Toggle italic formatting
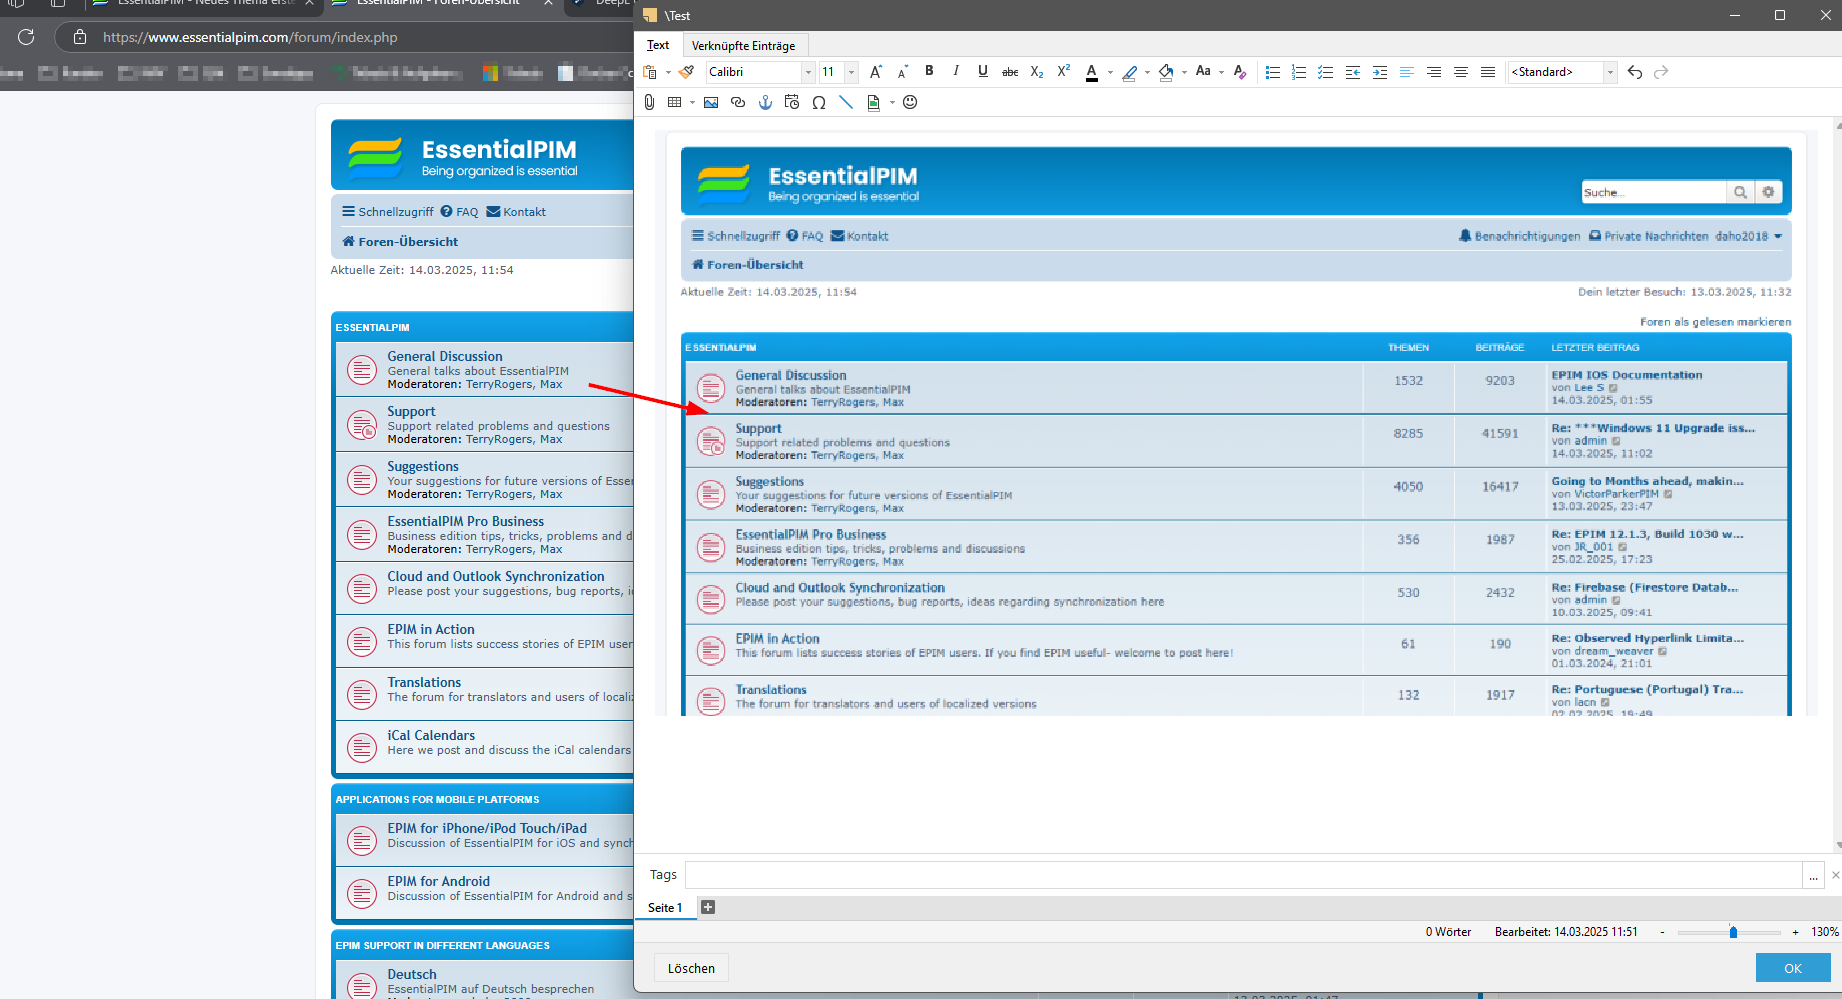The width and height of the screenshot is (1842, 999). (956, 71)
